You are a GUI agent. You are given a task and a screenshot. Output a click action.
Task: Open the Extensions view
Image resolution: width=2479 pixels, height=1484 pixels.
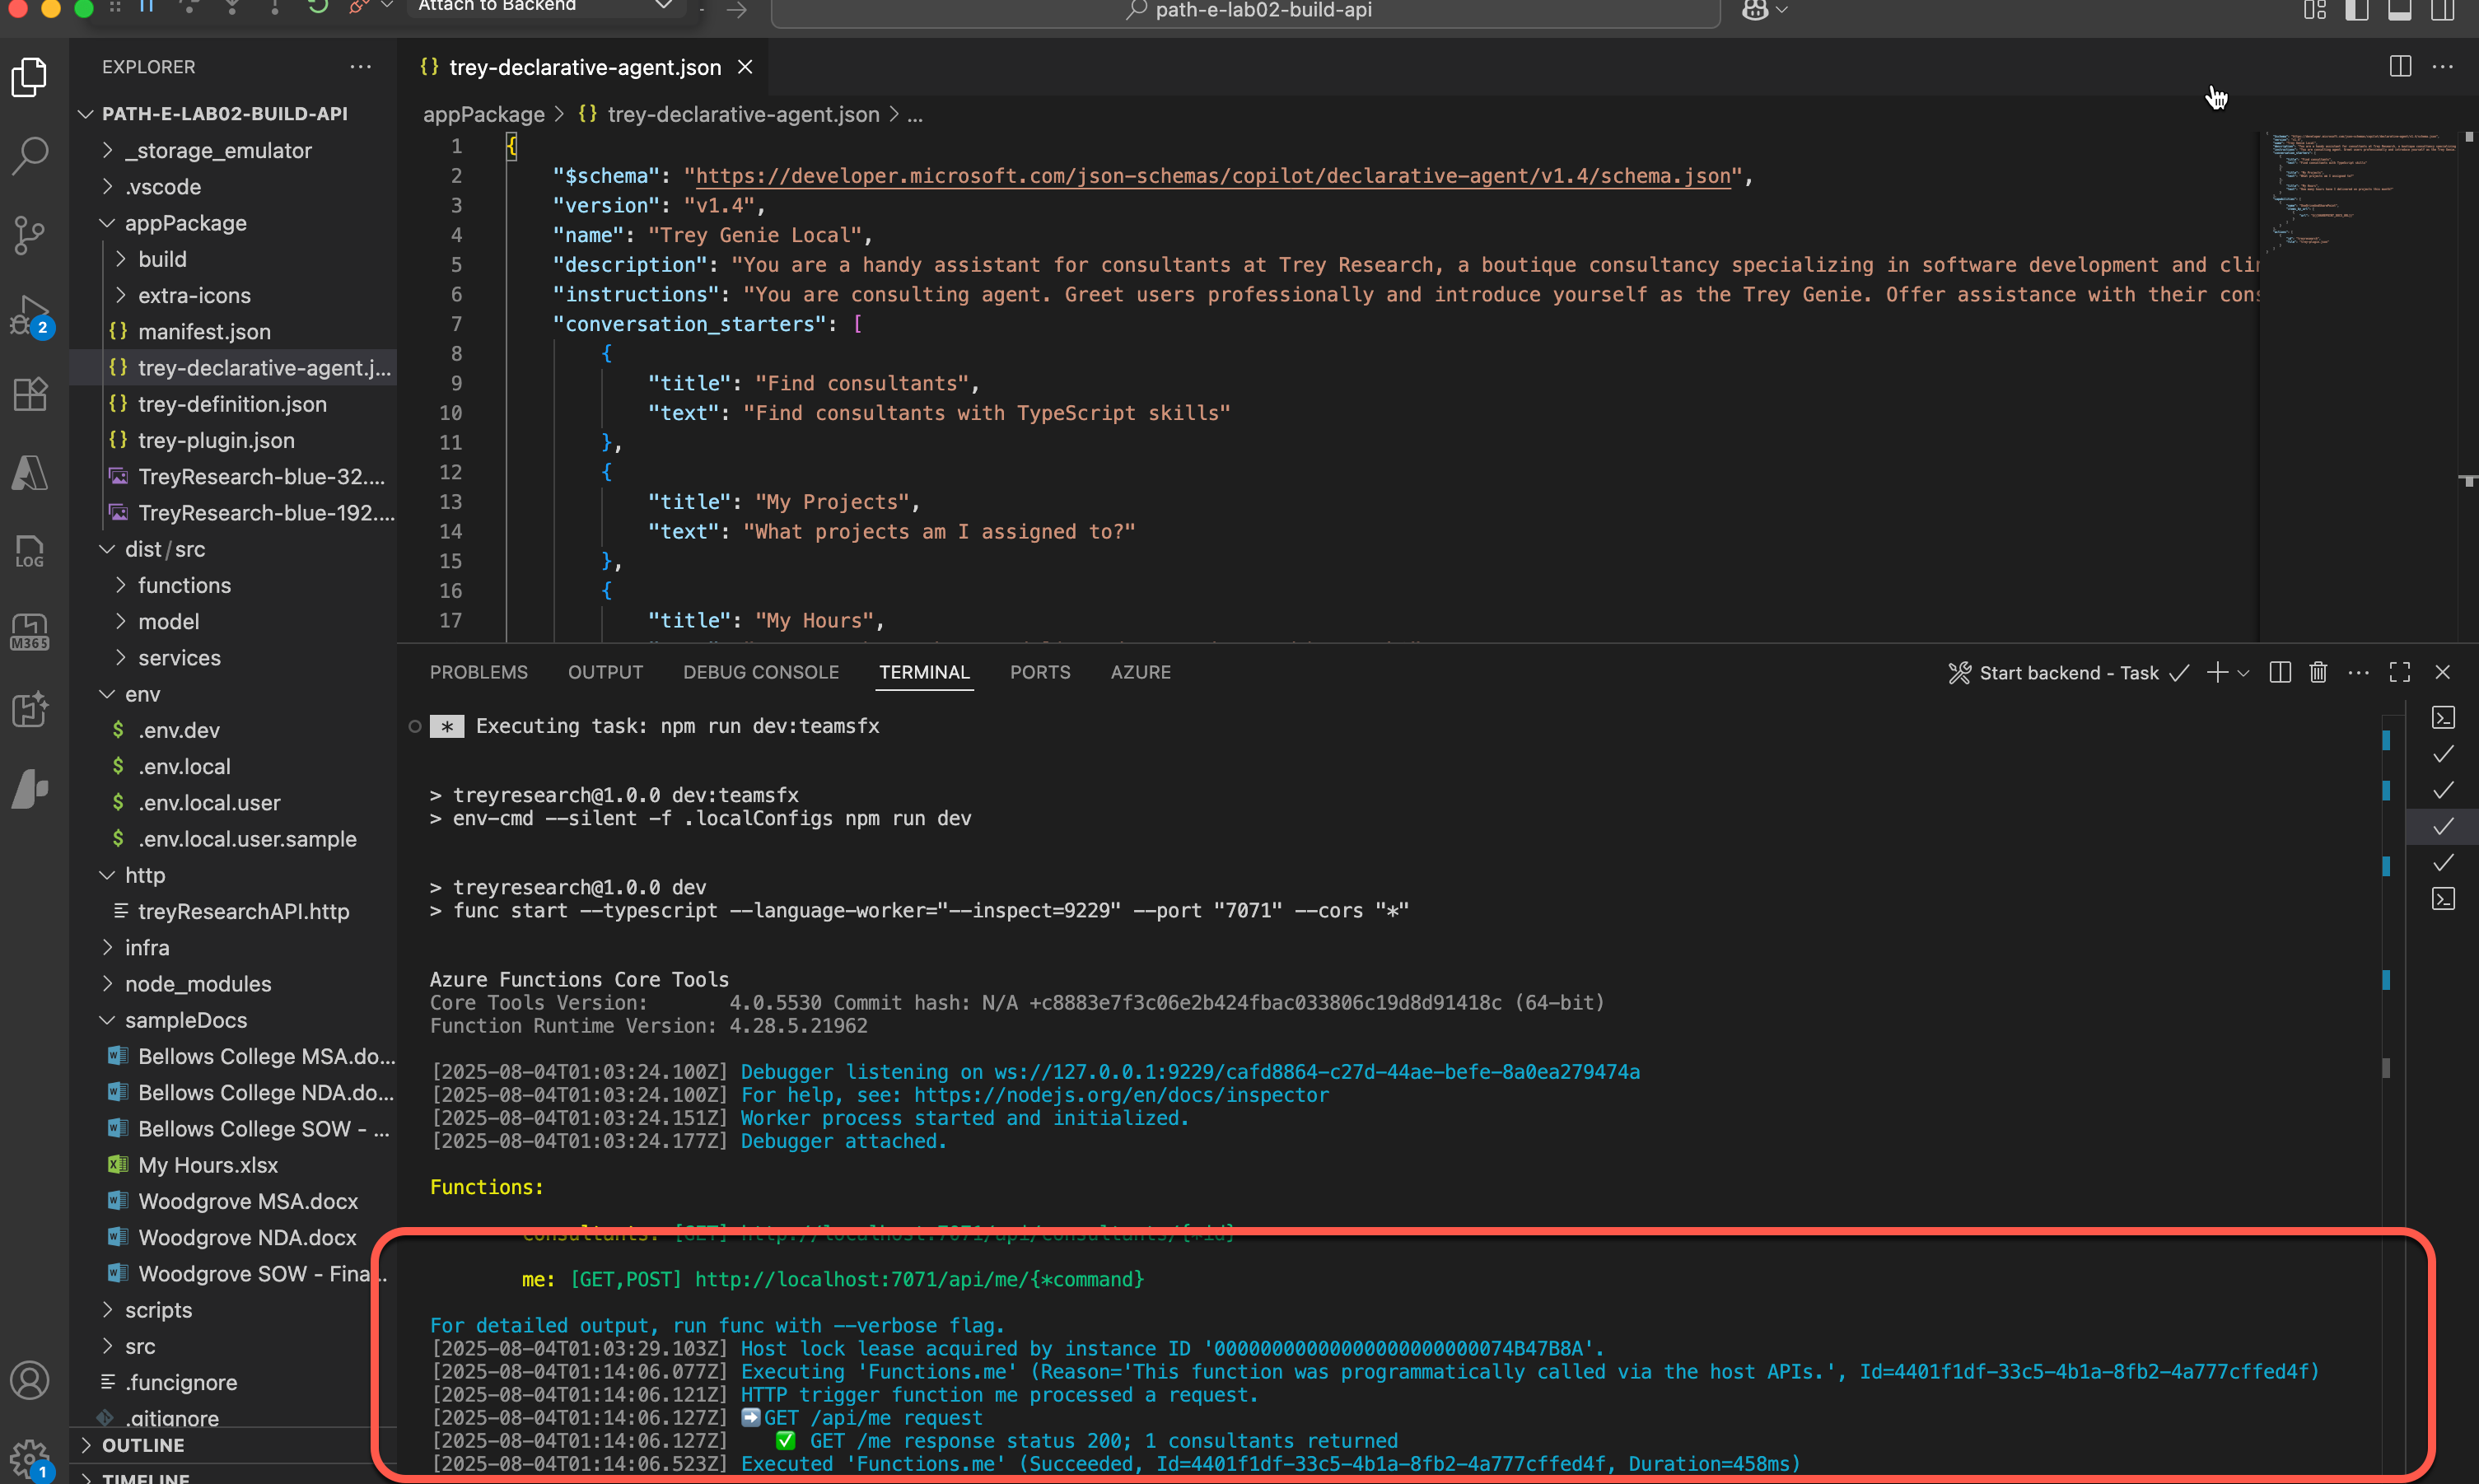pos(30,394)
